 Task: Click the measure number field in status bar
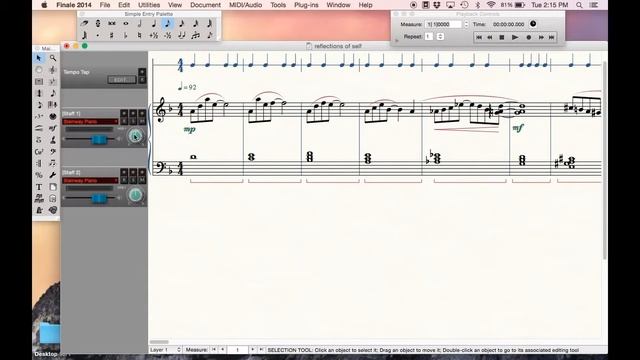point(237,350)
